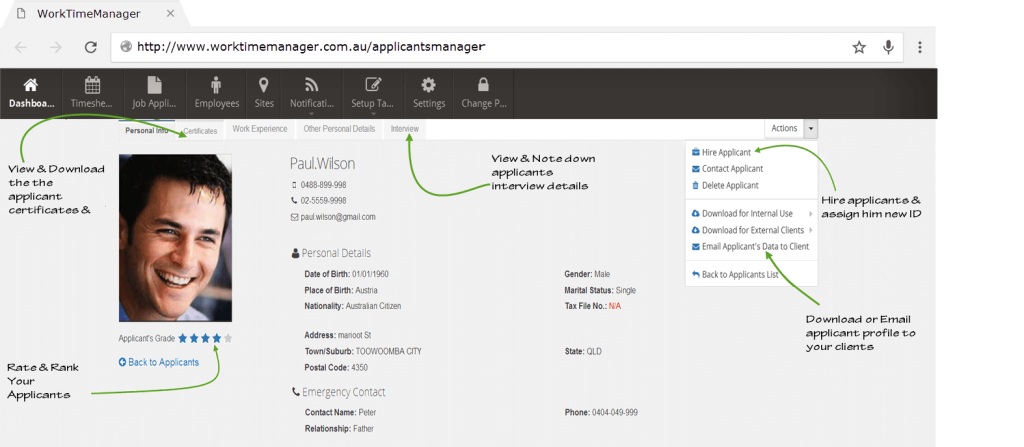Click the Tax File No. N/A value
Image resolution: width=1024 pixels, height=447 pixels.
click(615, 306)
